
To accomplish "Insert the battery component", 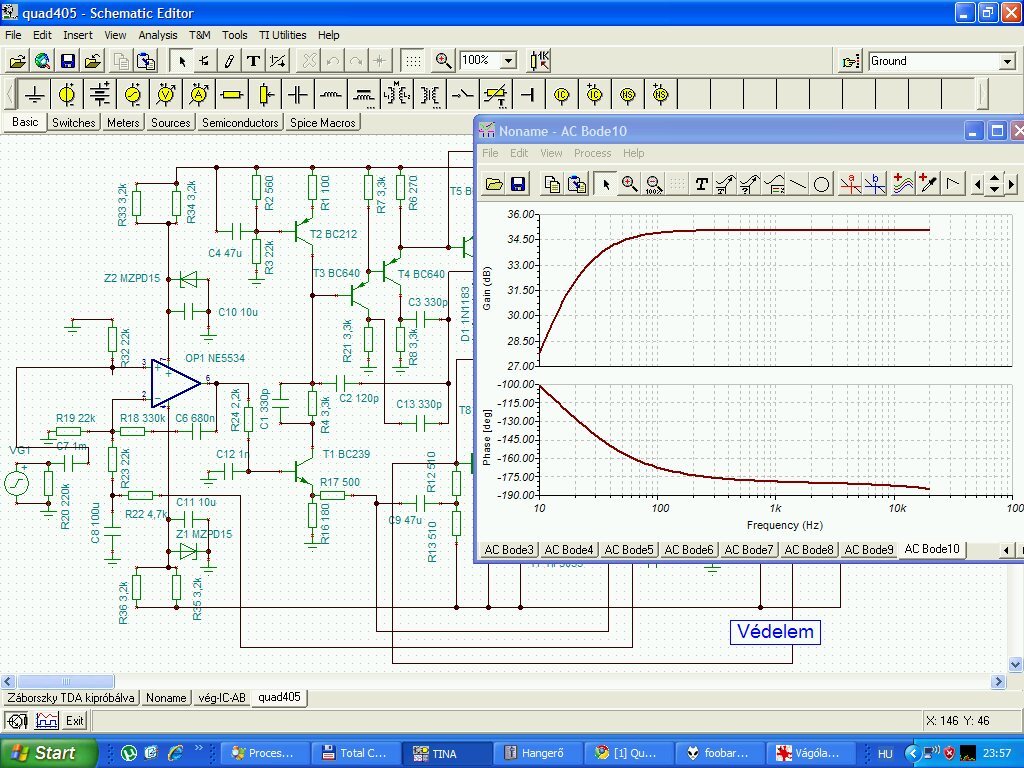I will 100,95.
